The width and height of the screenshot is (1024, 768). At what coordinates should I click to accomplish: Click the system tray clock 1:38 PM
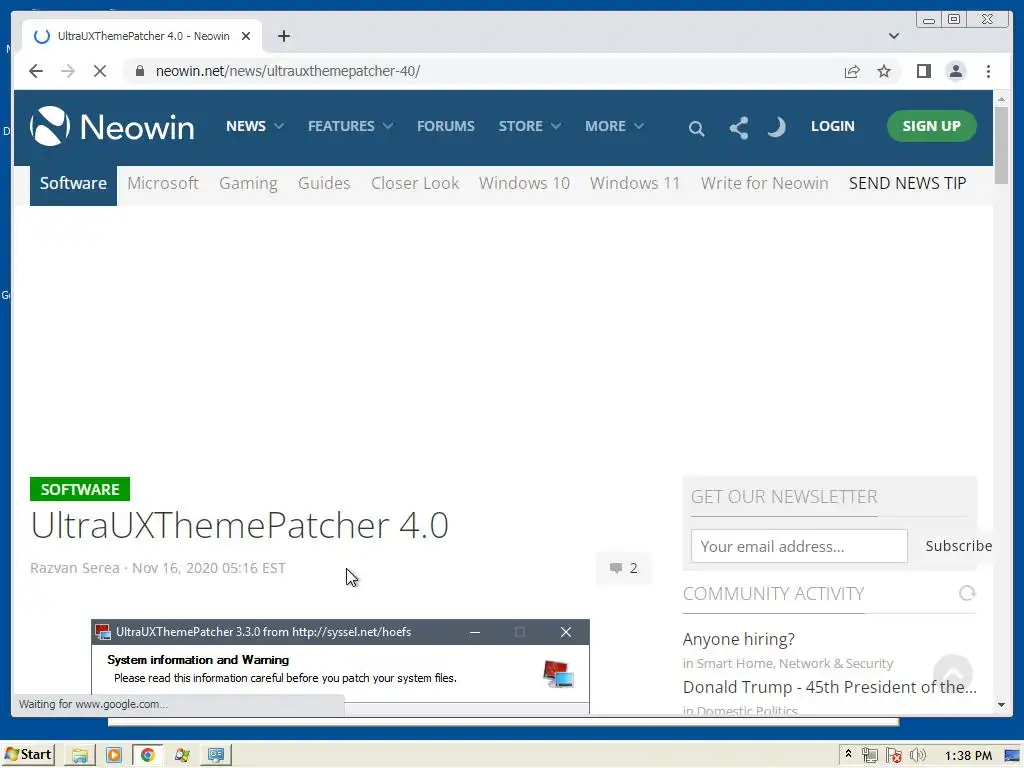968,756
